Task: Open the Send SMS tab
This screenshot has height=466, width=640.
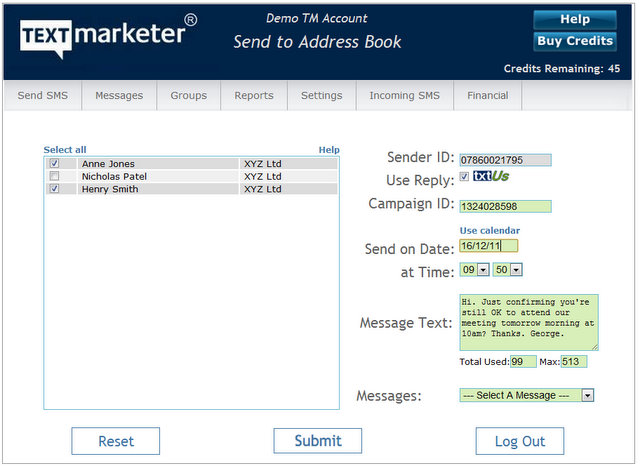Action: pos(44,96)
